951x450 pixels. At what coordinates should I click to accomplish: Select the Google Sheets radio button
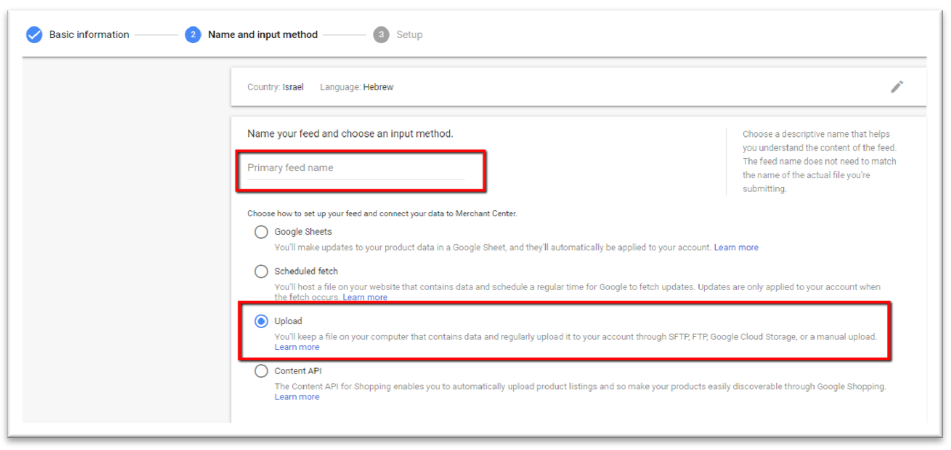pyautogui.click(x=261, y=232)
